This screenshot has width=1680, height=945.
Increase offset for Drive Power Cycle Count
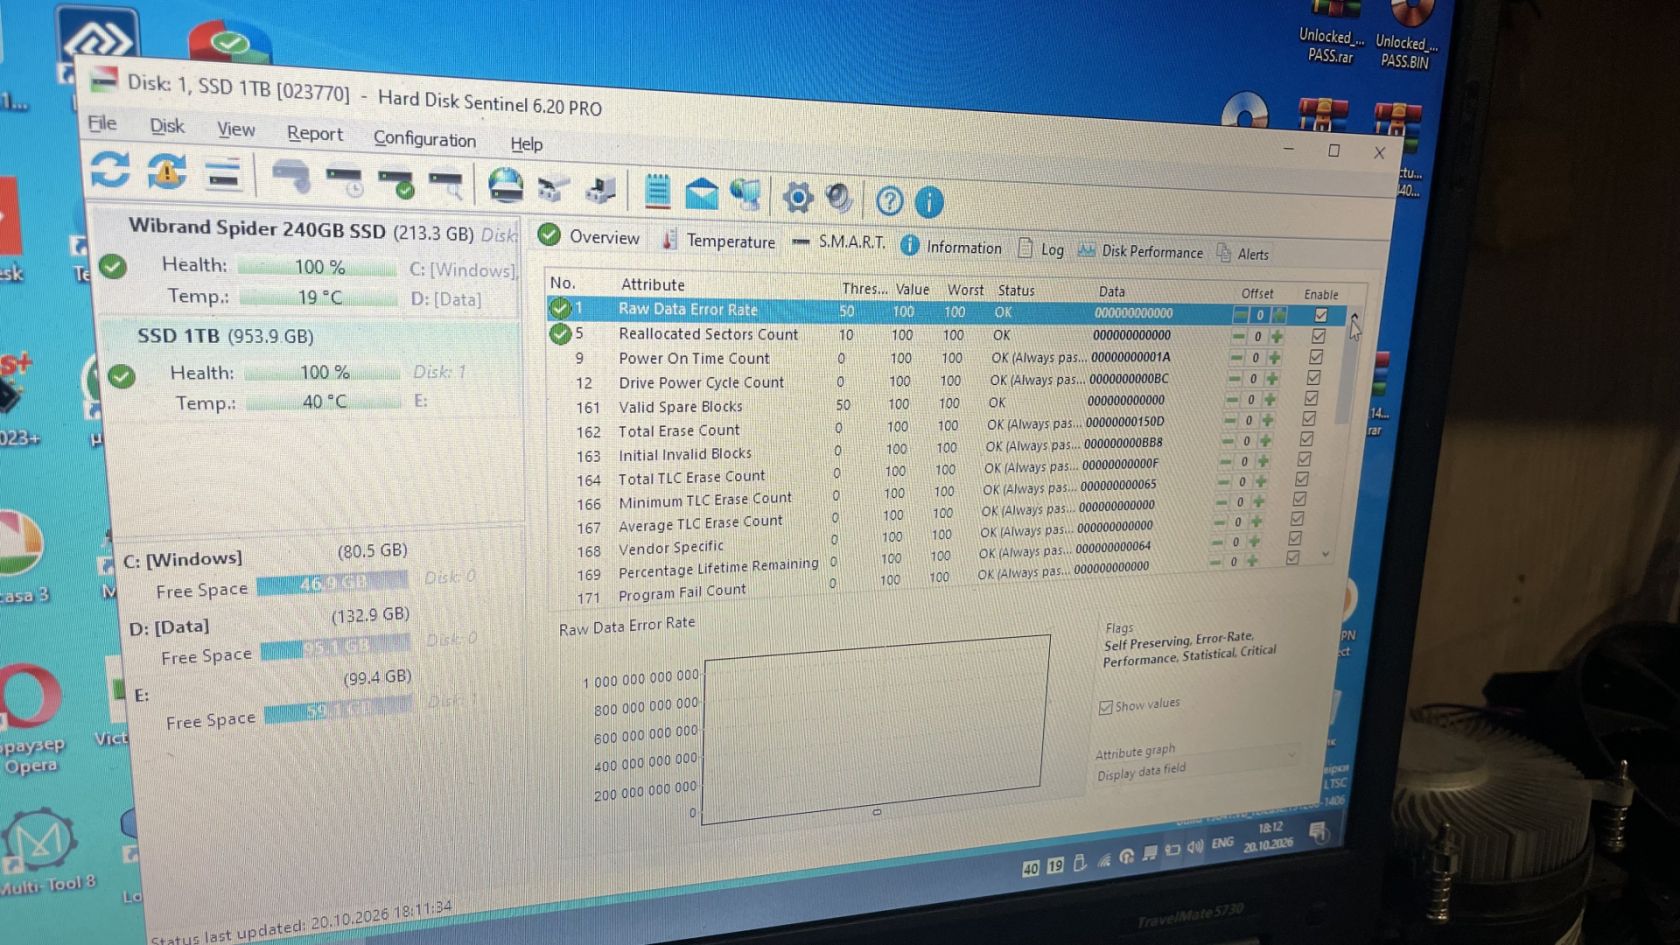click(1272, 379)
